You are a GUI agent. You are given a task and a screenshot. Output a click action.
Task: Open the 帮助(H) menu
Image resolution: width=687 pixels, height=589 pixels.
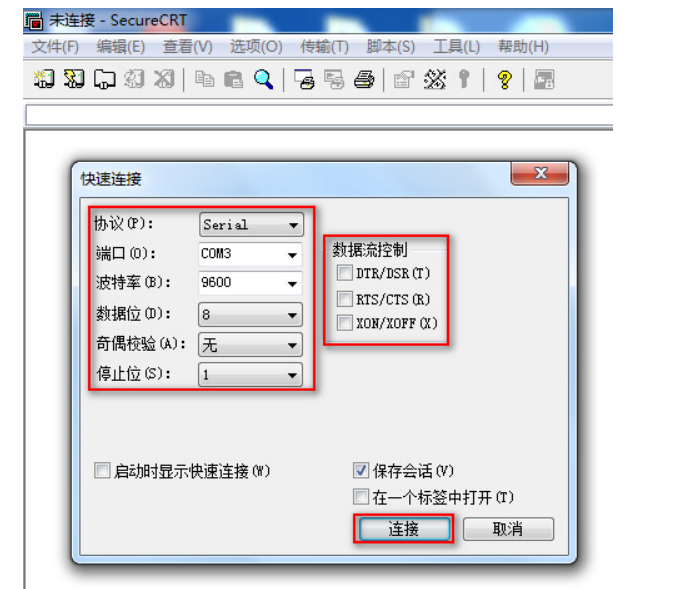[524, 46]
